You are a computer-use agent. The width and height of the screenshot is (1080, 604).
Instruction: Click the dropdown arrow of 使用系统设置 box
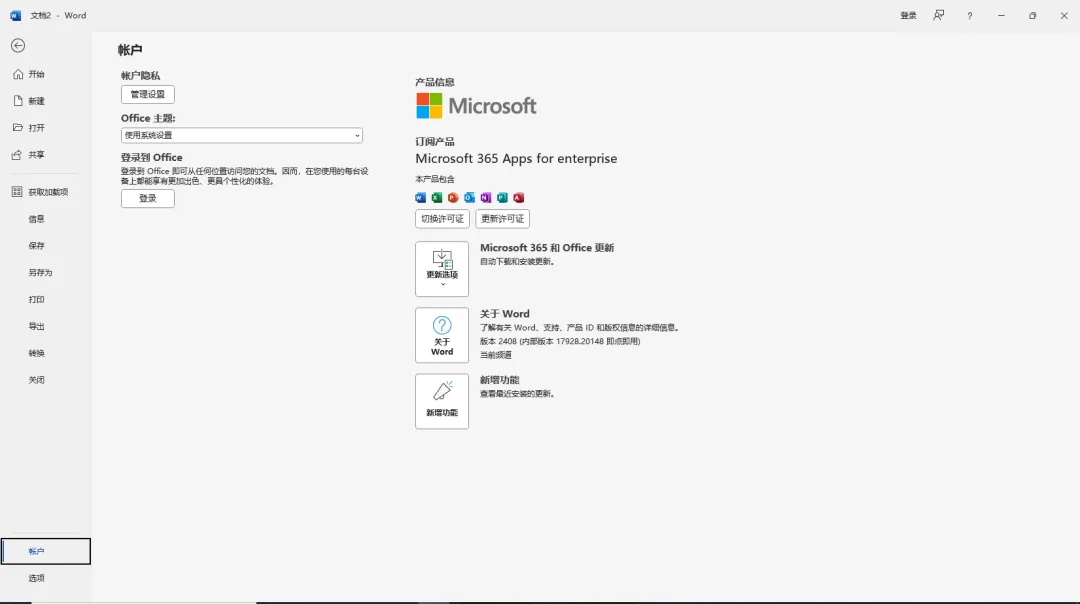click(357, 136)
